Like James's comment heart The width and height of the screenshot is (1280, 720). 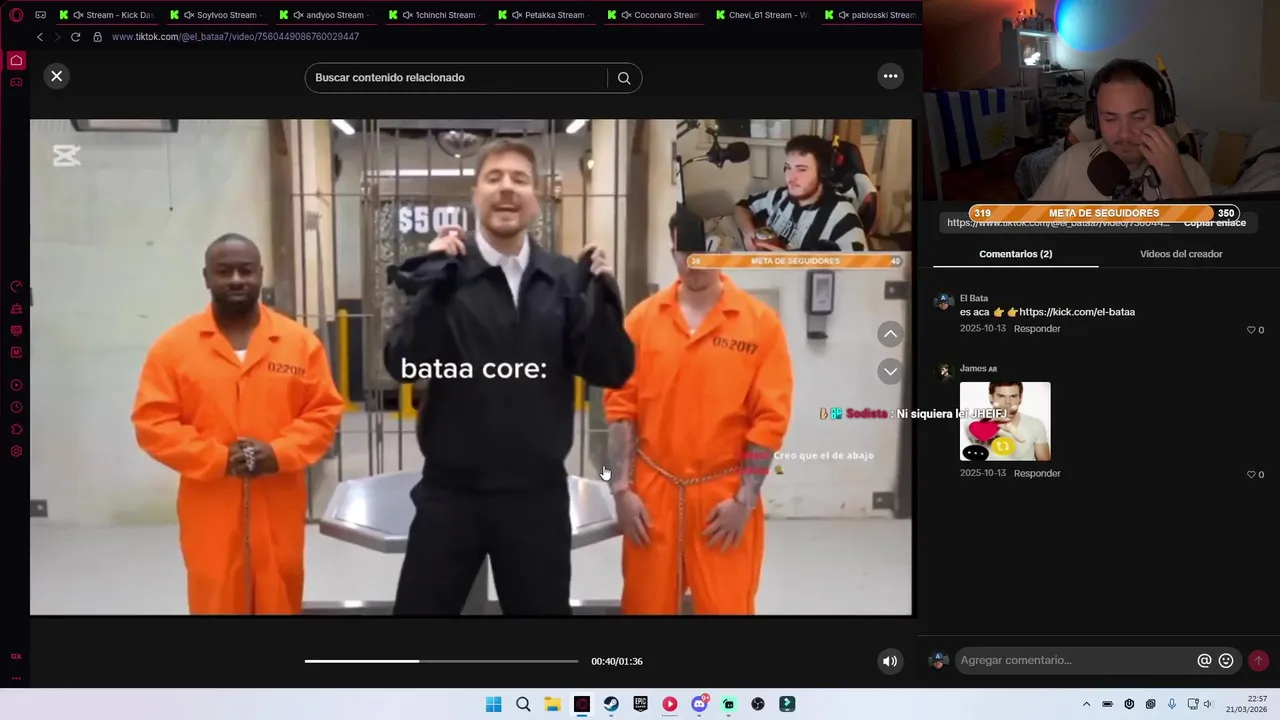[1251, 475]
